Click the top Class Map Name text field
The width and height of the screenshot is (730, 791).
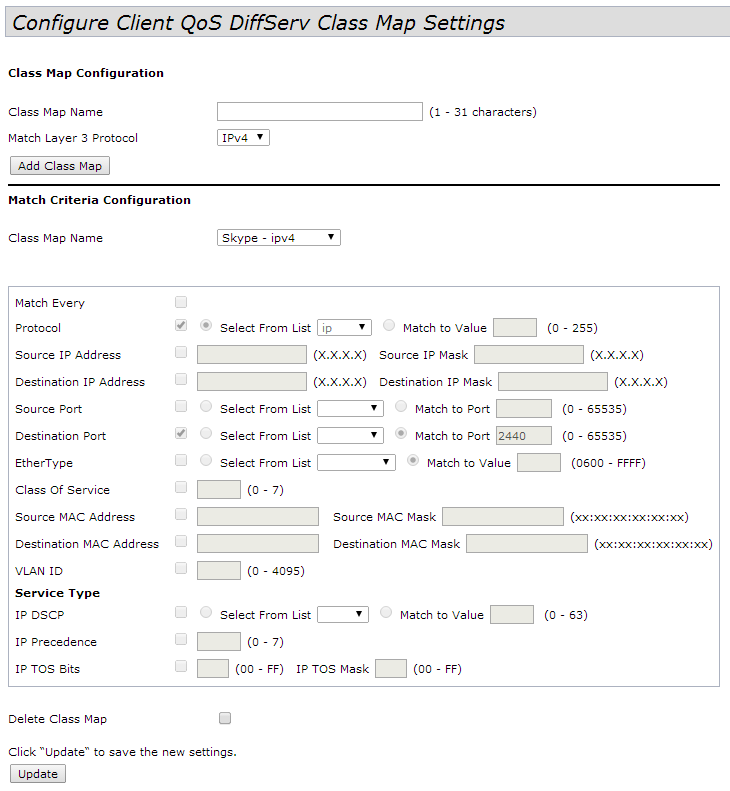point(320,112)
